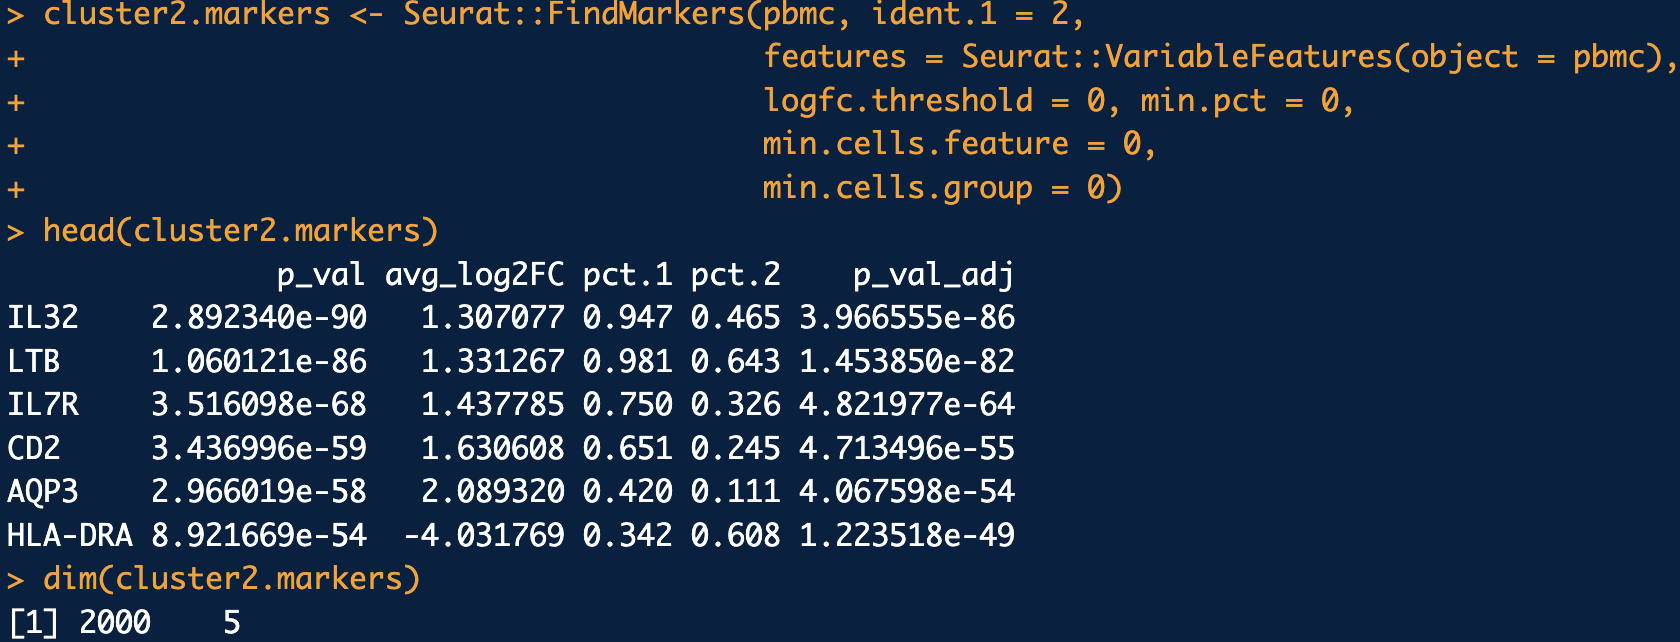This screenshot has width=1680, height=642.
Task: Click the p_val column header
Action: tap(321, 275)
